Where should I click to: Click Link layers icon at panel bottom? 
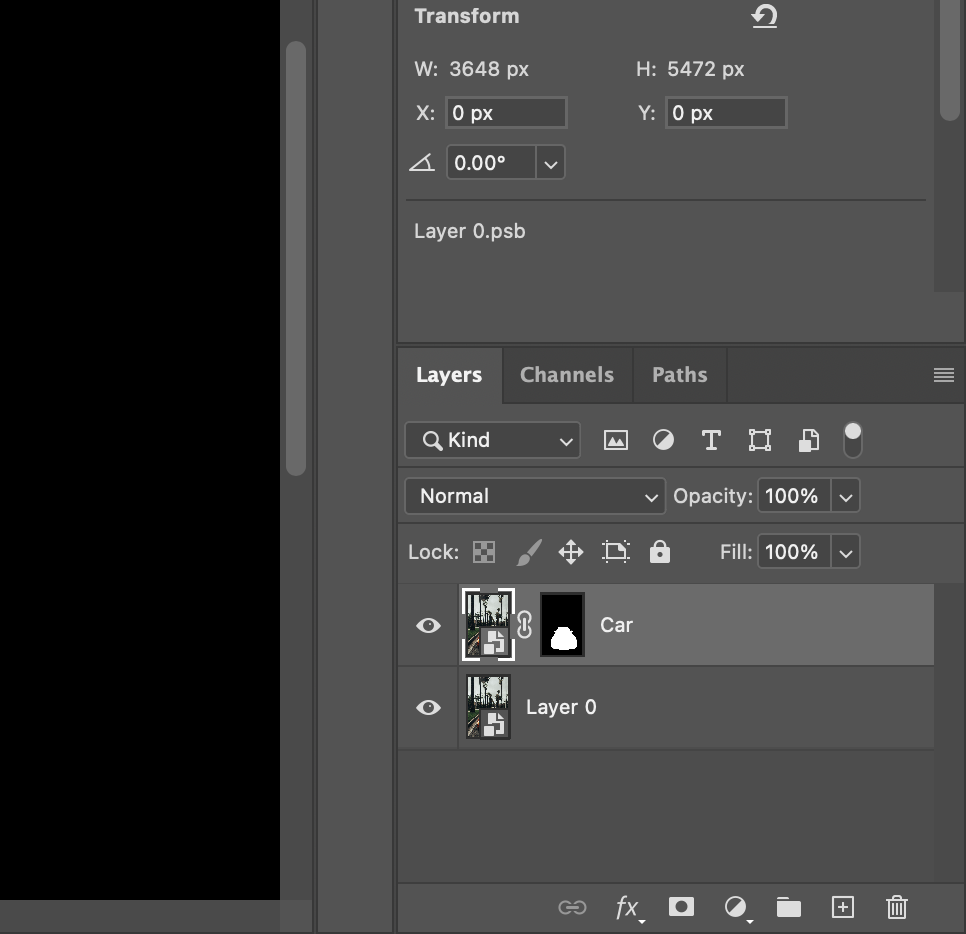(x=572, y=908)
